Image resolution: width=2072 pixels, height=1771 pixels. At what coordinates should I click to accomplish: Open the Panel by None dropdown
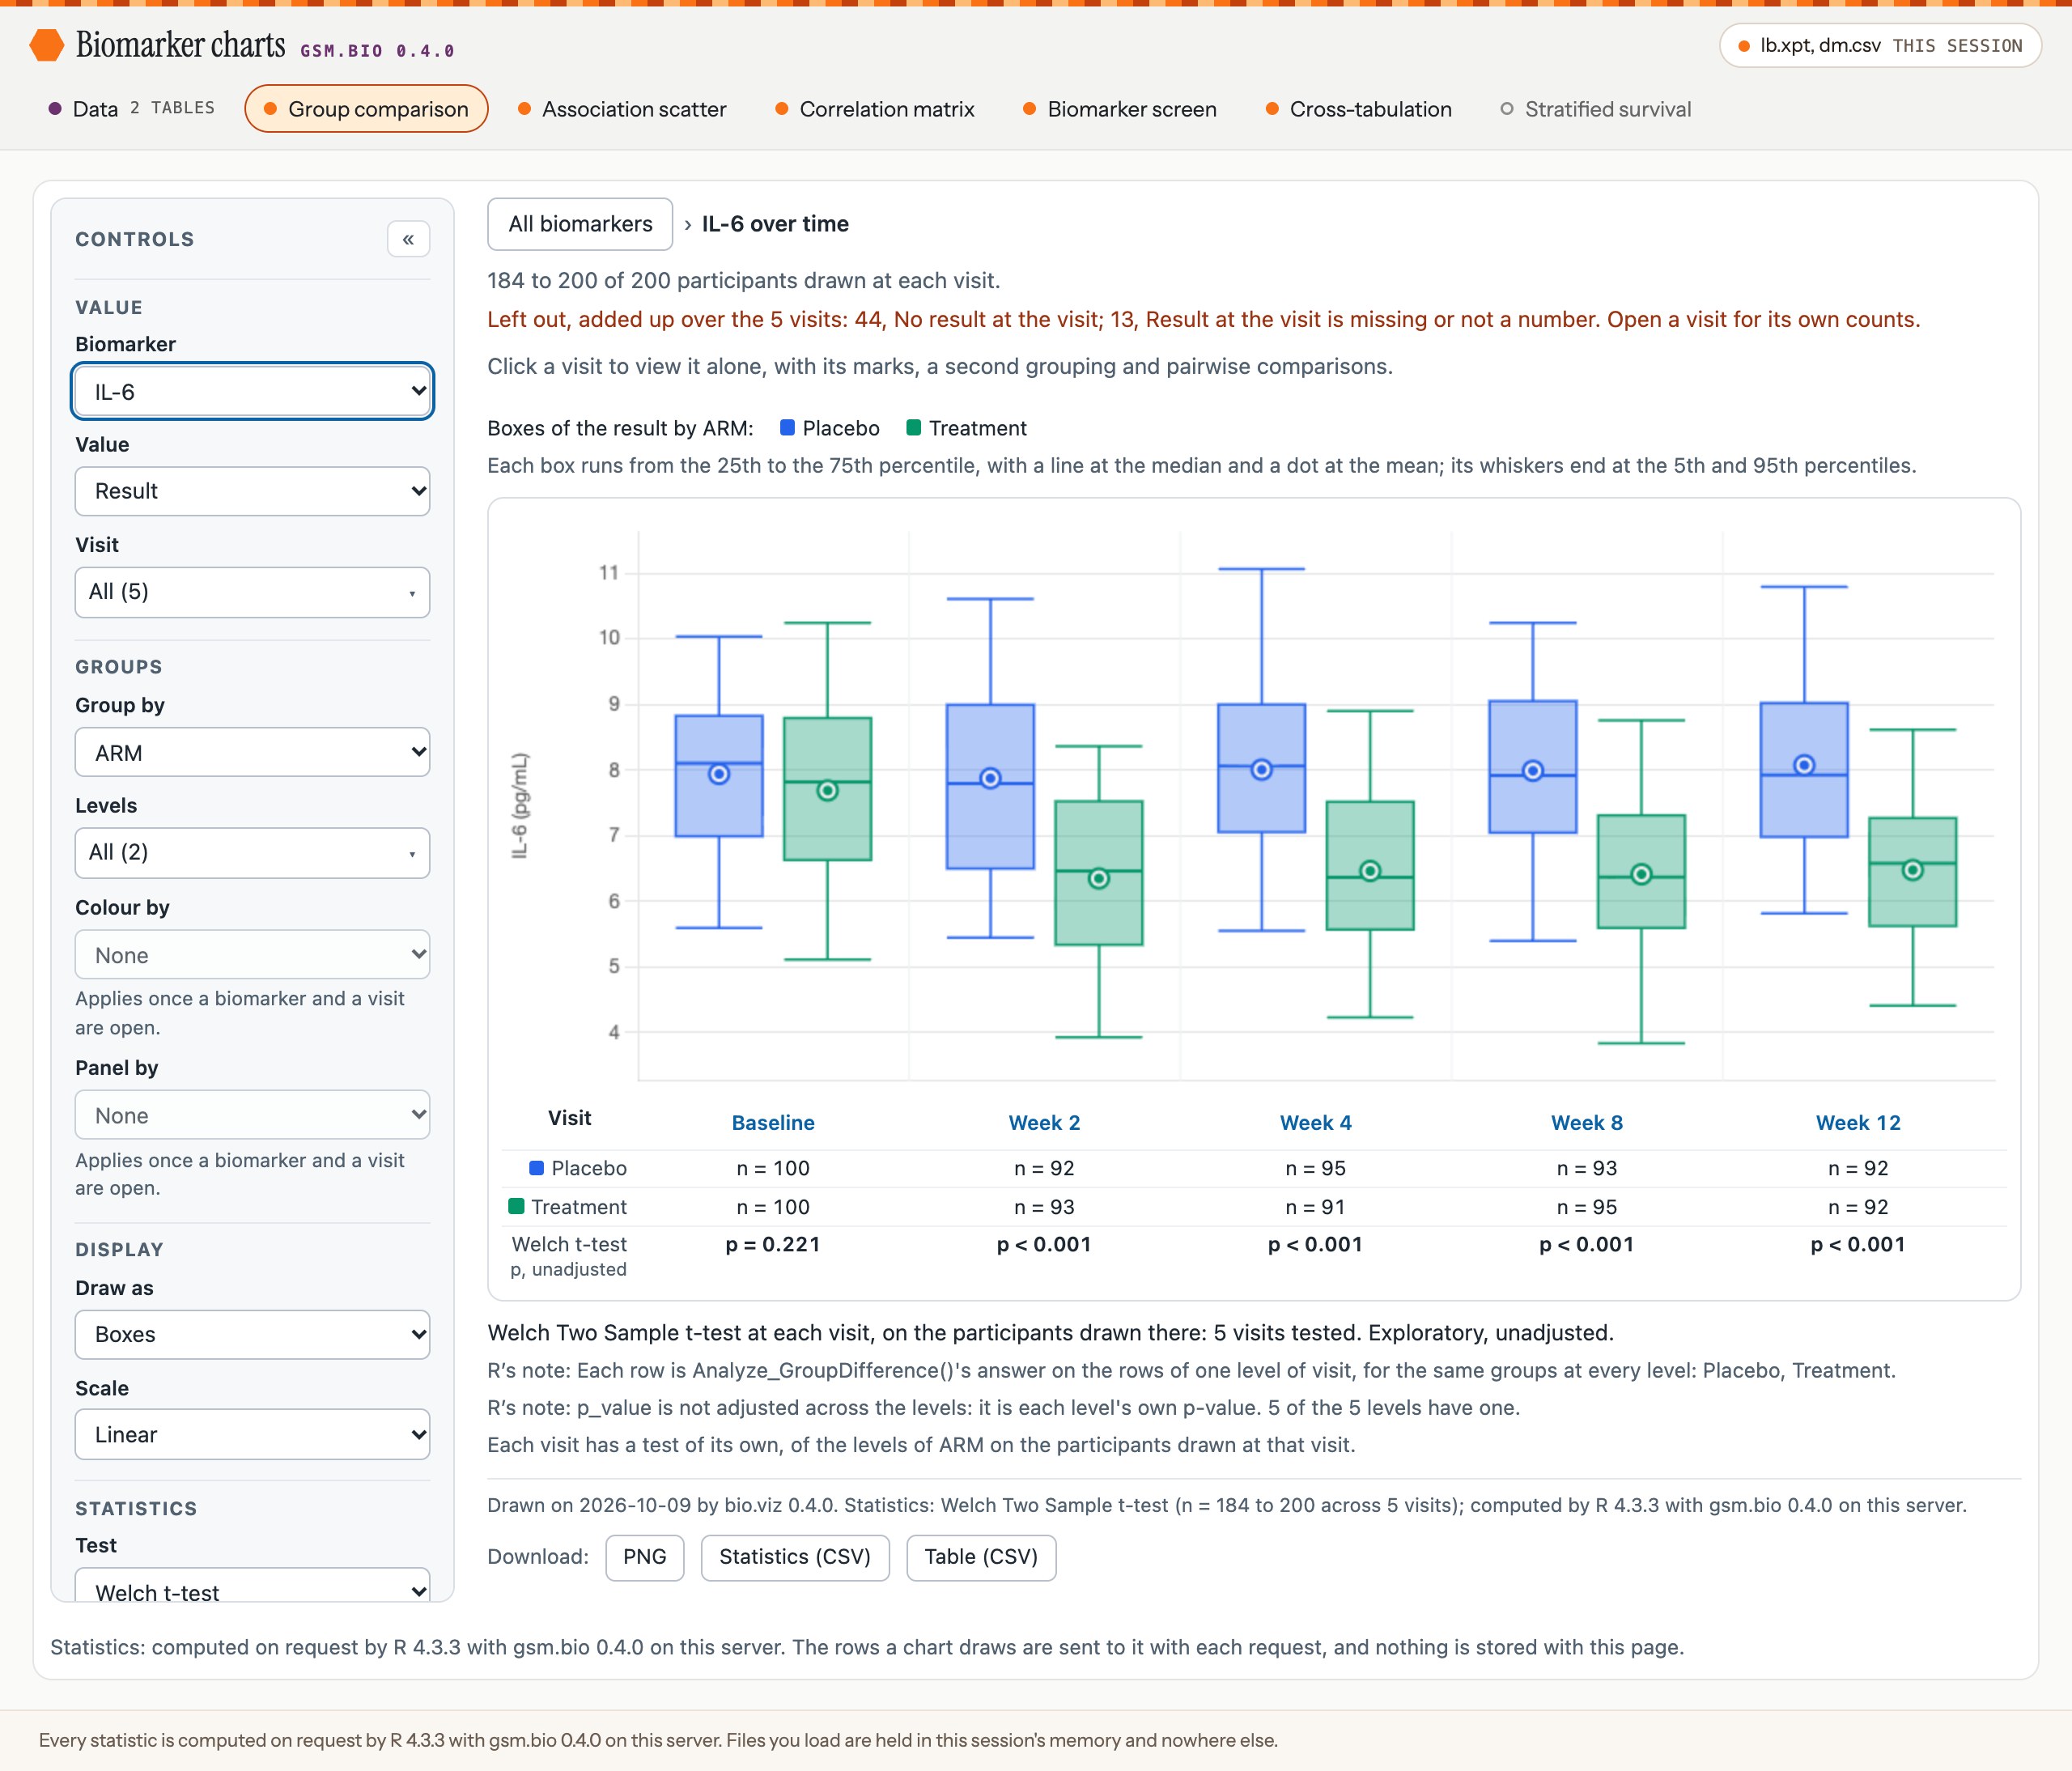252,1115
